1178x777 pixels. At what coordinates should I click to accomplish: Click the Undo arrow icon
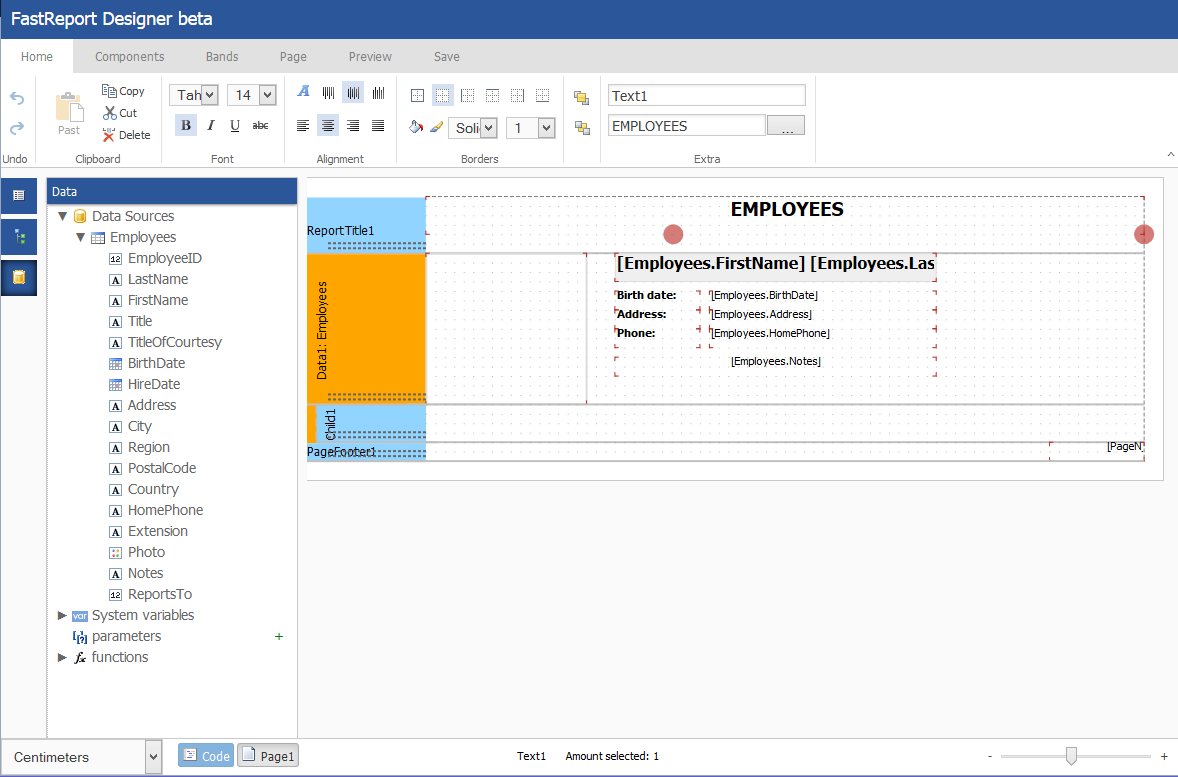pos(17,98)
